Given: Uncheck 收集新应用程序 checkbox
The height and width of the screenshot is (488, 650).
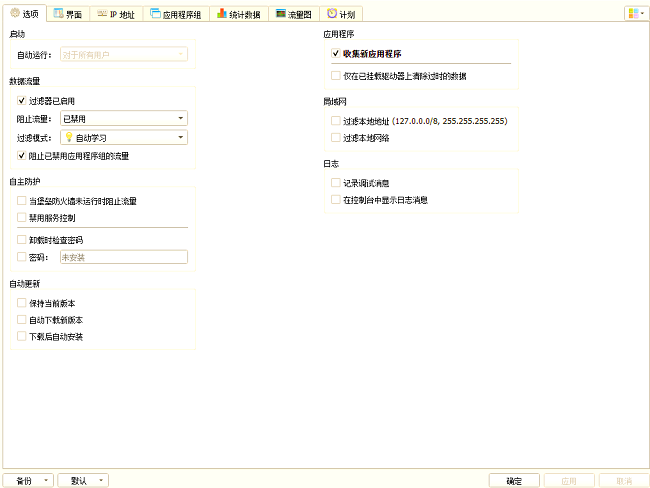Looking at the screenshot, I should [x=336, y=53].
